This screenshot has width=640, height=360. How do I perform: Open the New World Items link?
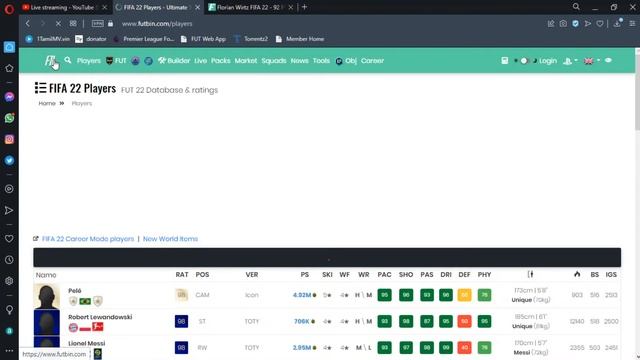(x=170, y=239)
